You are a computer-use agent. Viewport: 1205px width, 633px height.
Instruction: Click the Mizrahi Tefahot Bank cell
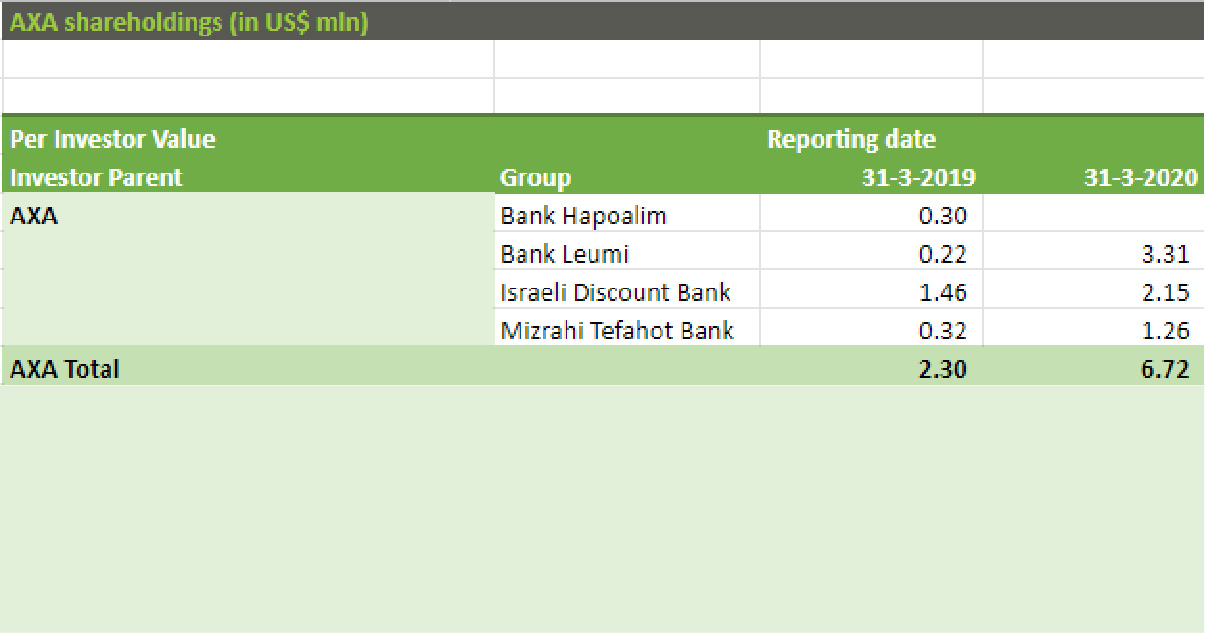click(627, 329)
